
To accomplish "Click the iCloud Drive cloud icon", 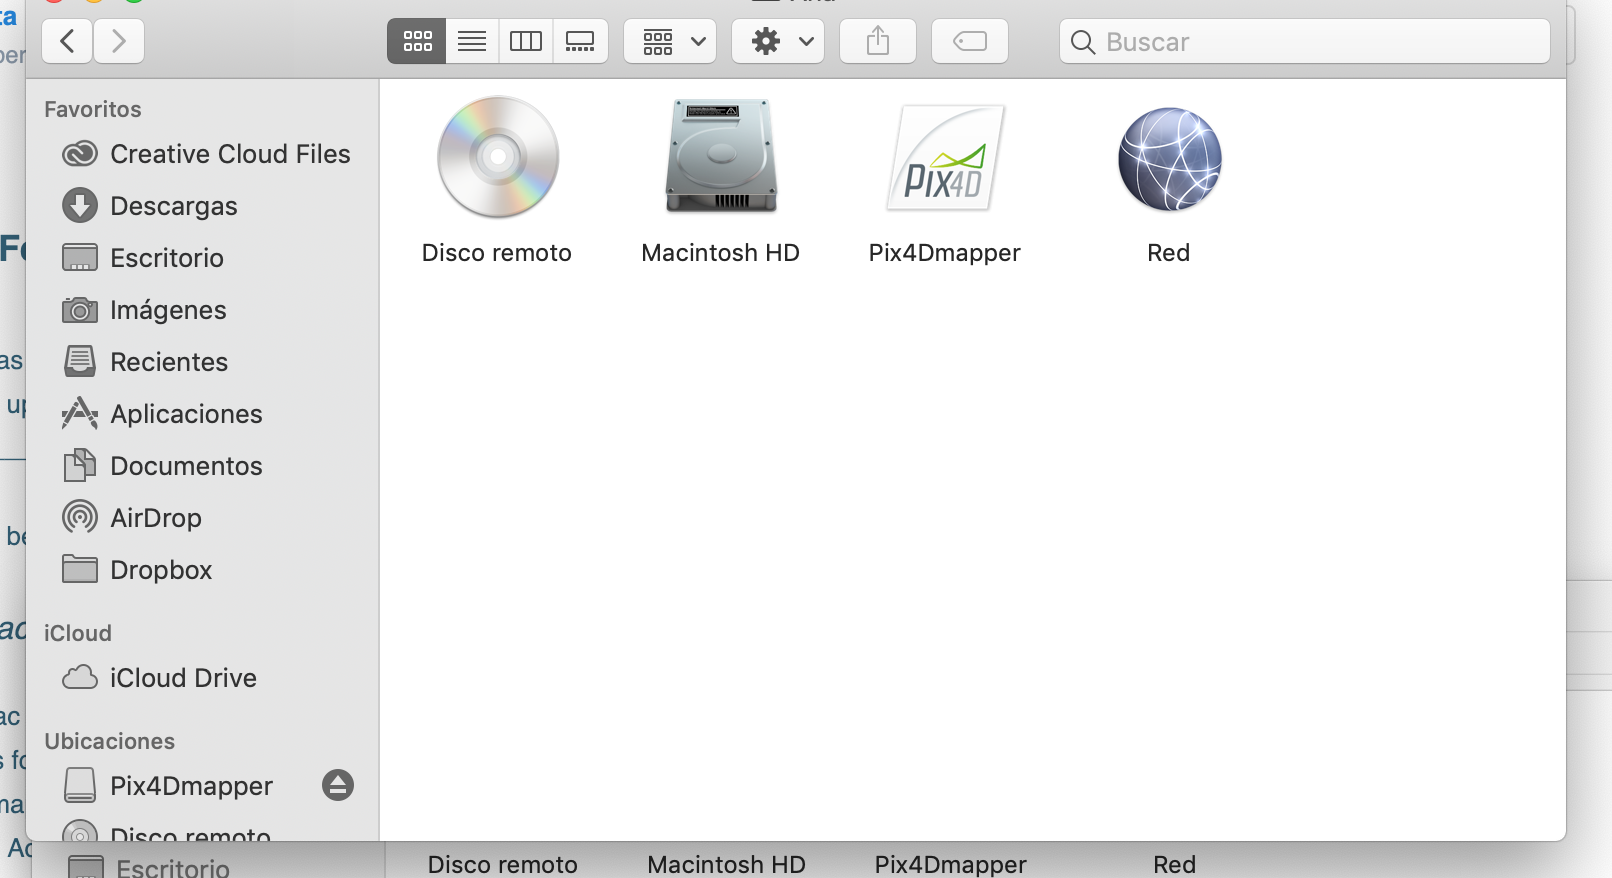I will 80,678.
